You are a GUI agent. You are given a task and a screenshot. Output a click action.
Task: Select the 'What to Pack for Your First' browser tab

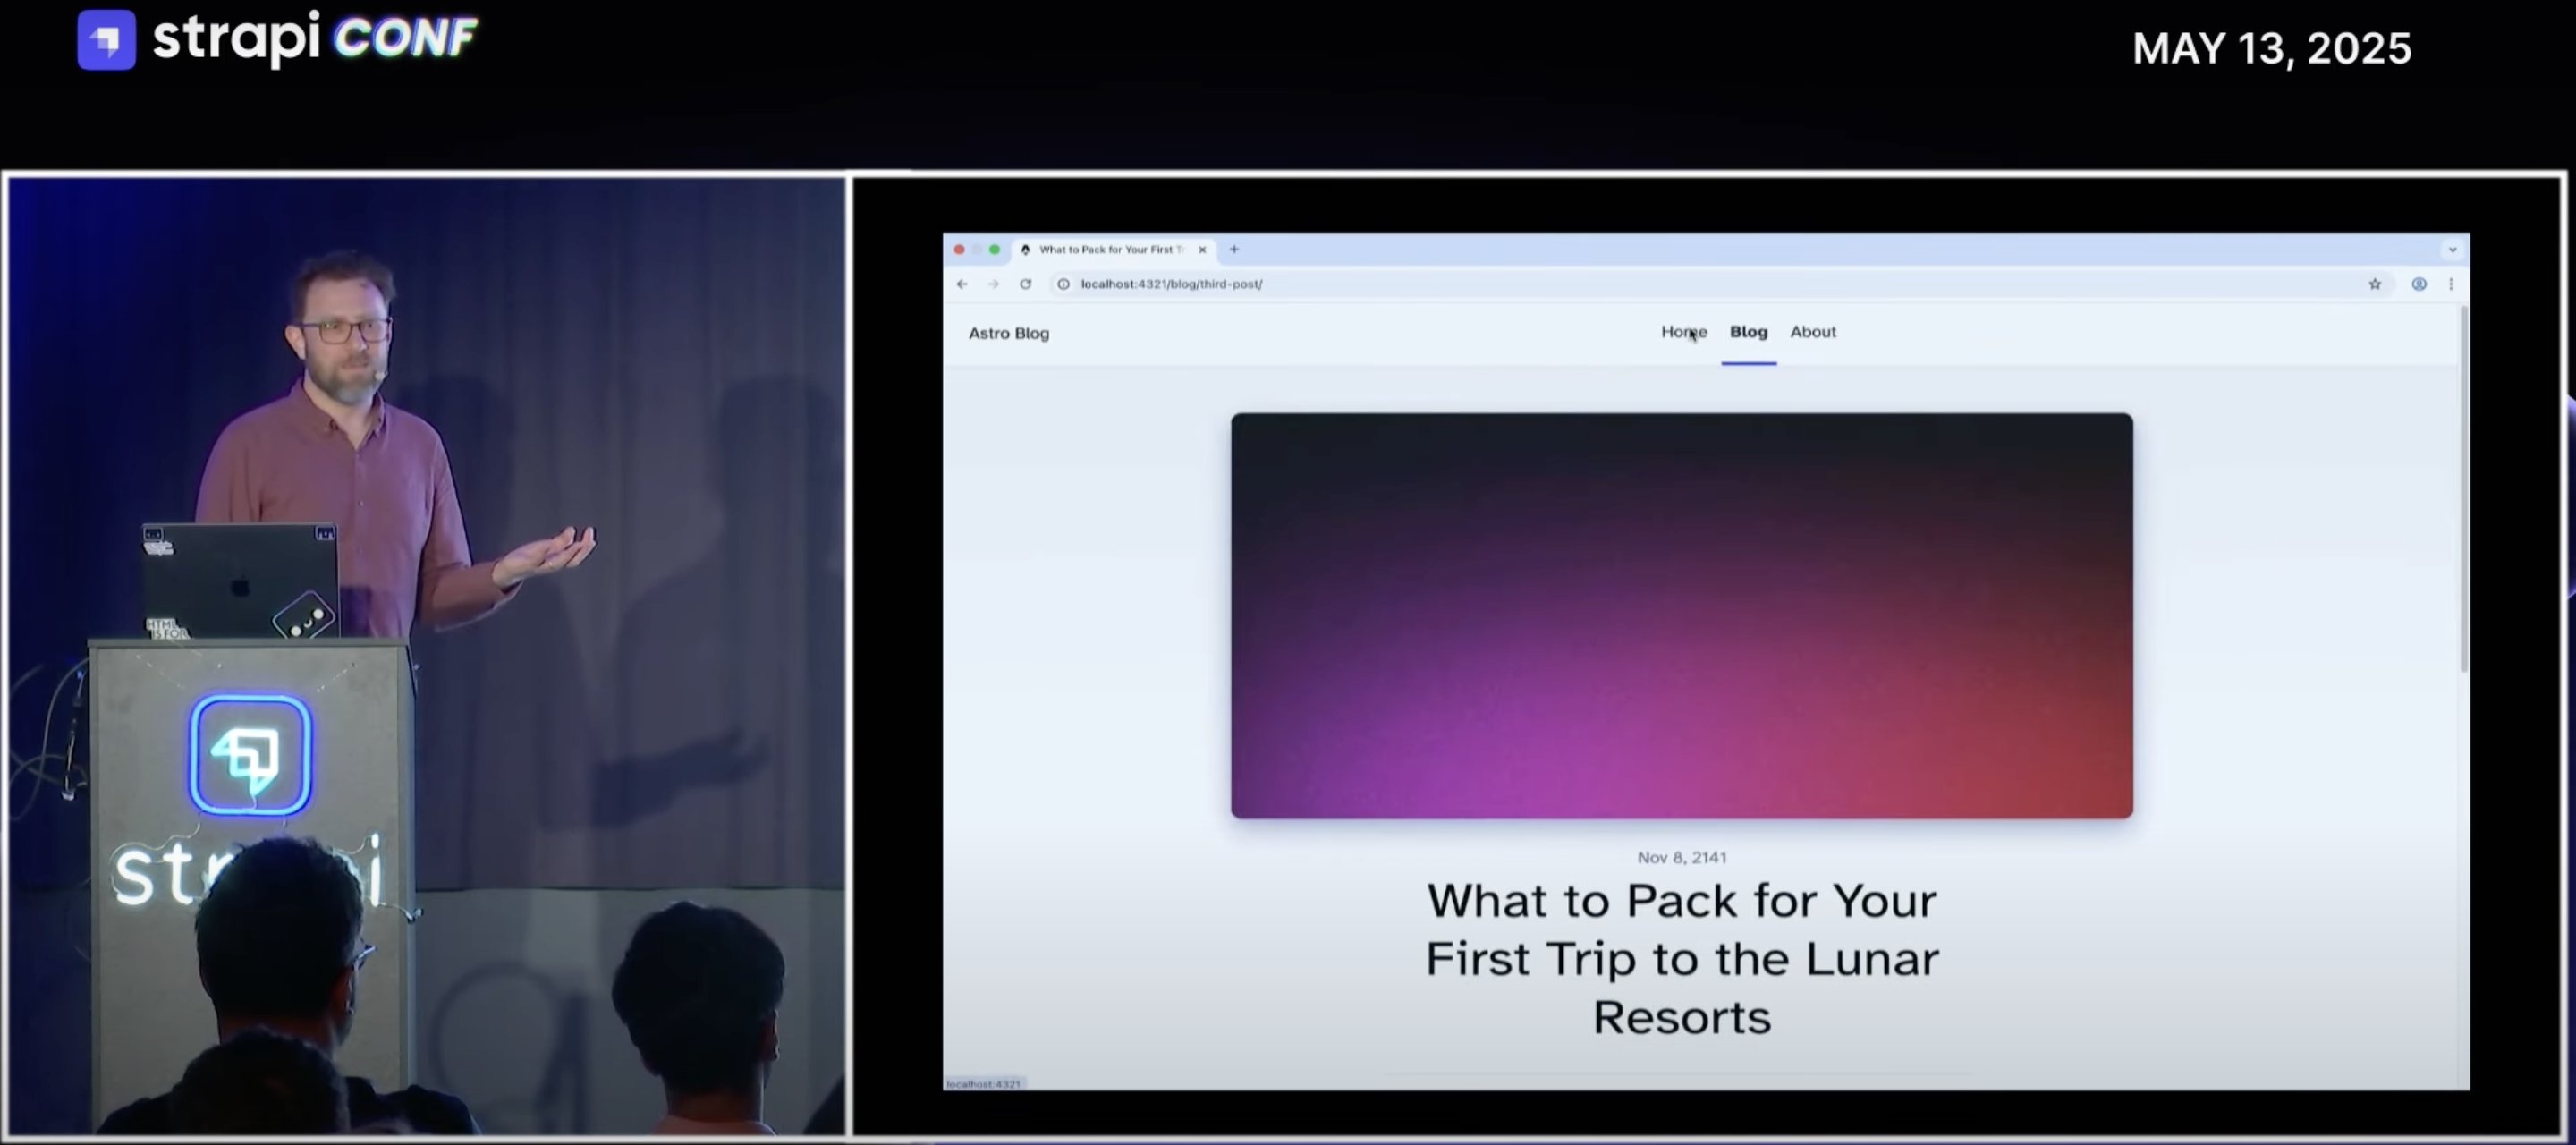pos(1114,250)
